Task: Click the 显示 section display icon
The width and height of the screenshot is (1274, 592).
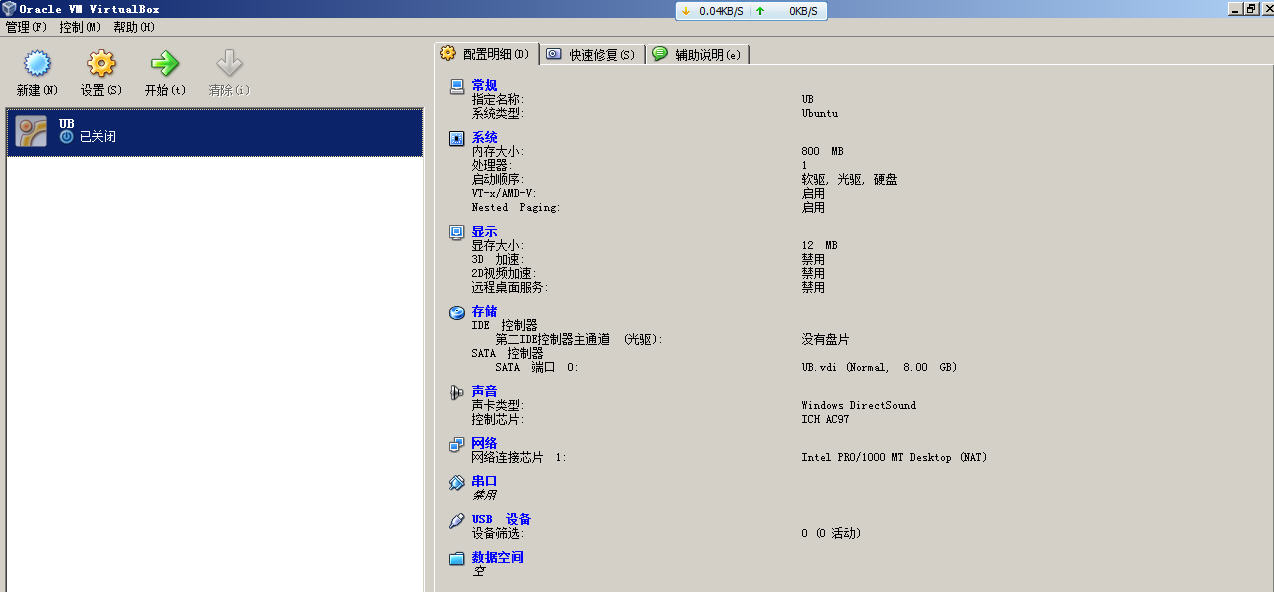Action: [x=457, y=232]
